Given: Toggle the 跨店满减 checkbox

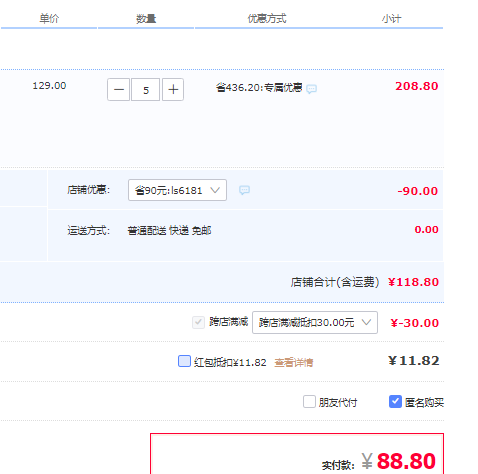Looking at the screenshot, I should point(198,322).
